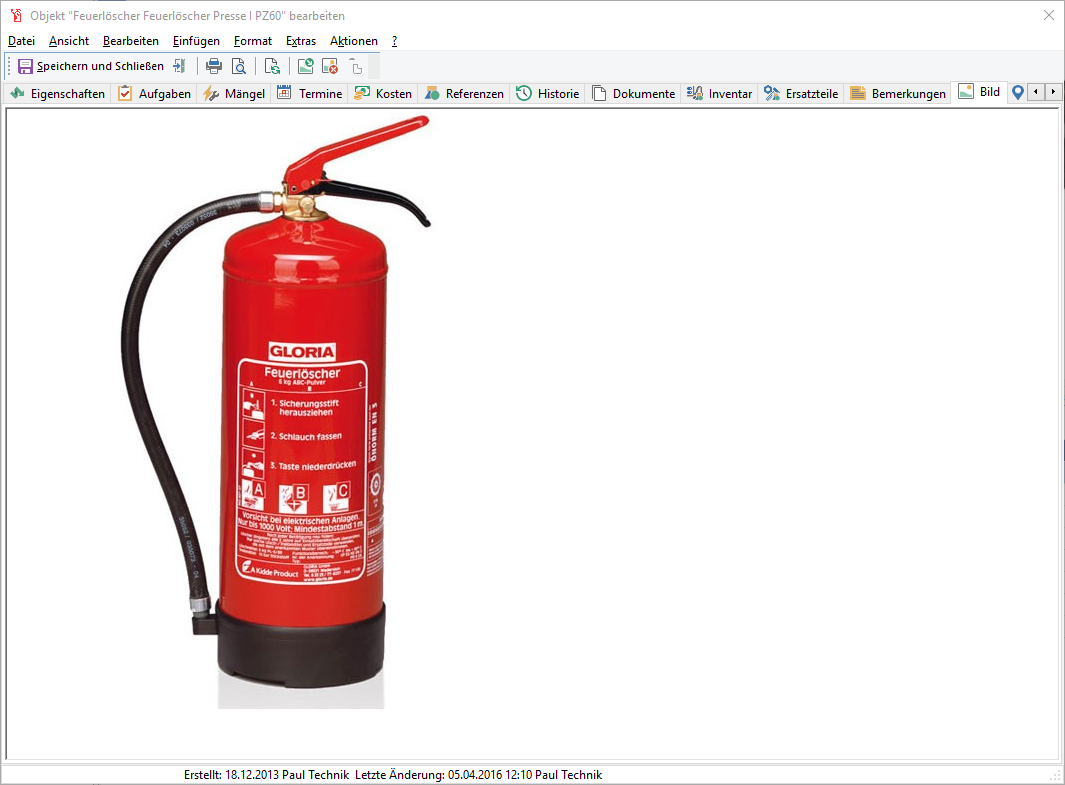Switch to the Referenzen tab

(465, 94)
